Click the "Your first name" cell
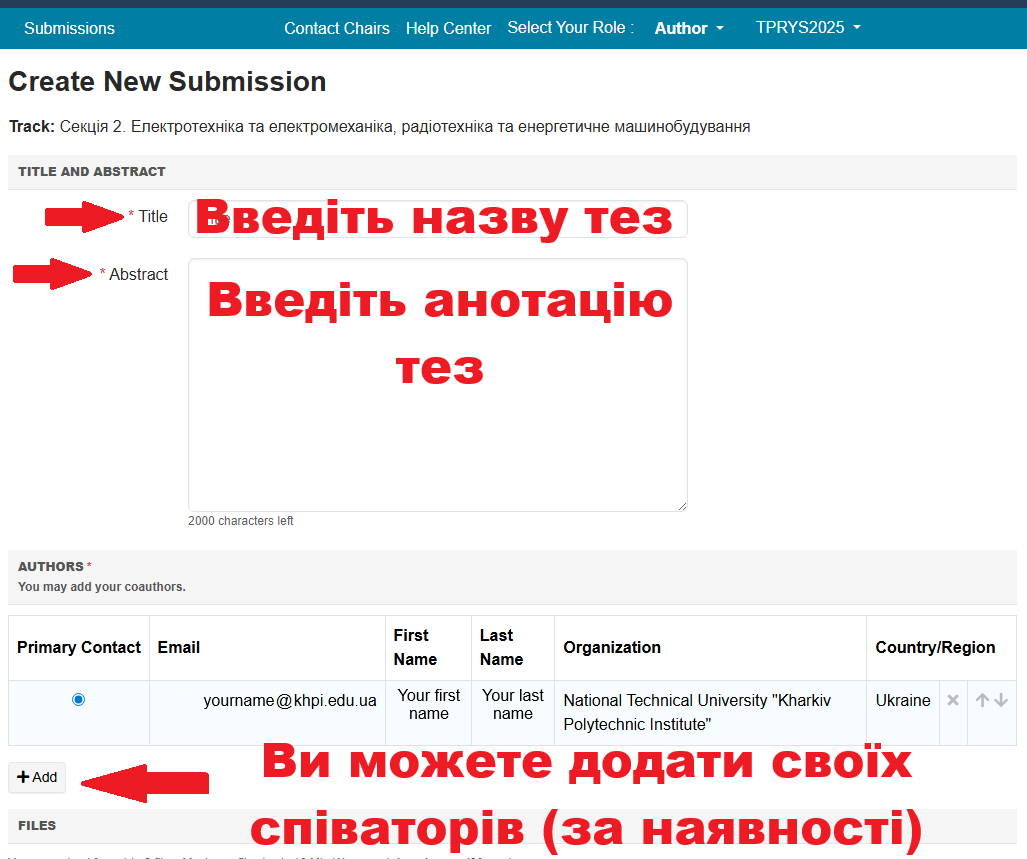 pyautogui.click(x=428, y=704)
